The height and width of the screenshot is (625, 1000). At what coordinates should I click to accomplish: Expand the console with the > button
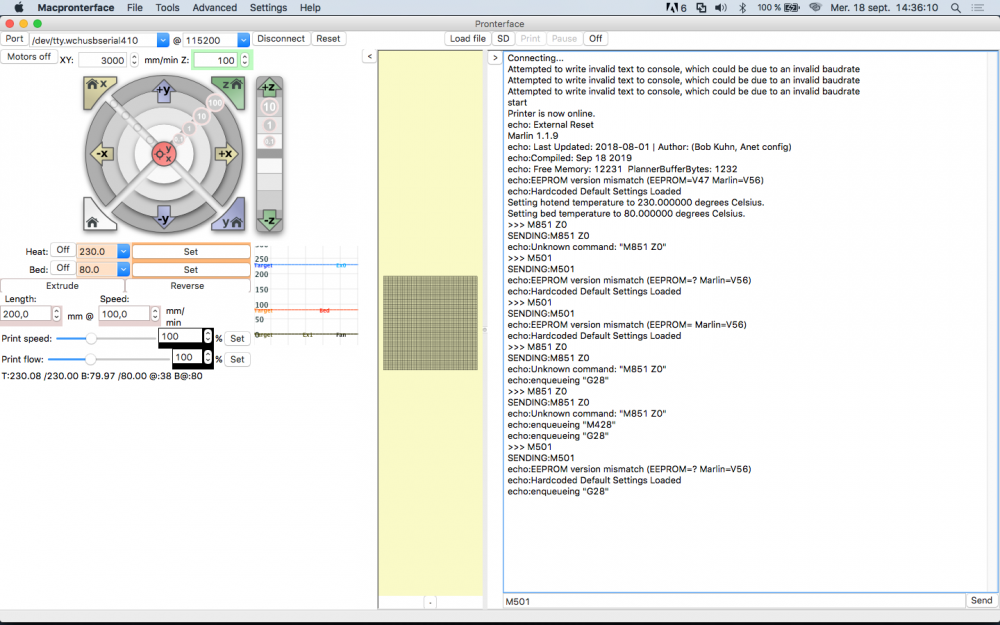tap(495, 57)
